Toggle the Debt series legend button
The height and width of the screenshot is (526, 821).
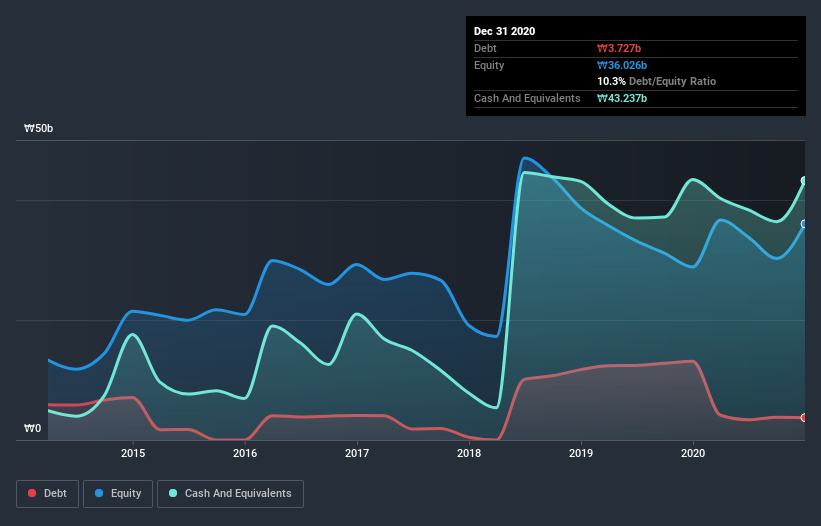click(x=48, y=494)
